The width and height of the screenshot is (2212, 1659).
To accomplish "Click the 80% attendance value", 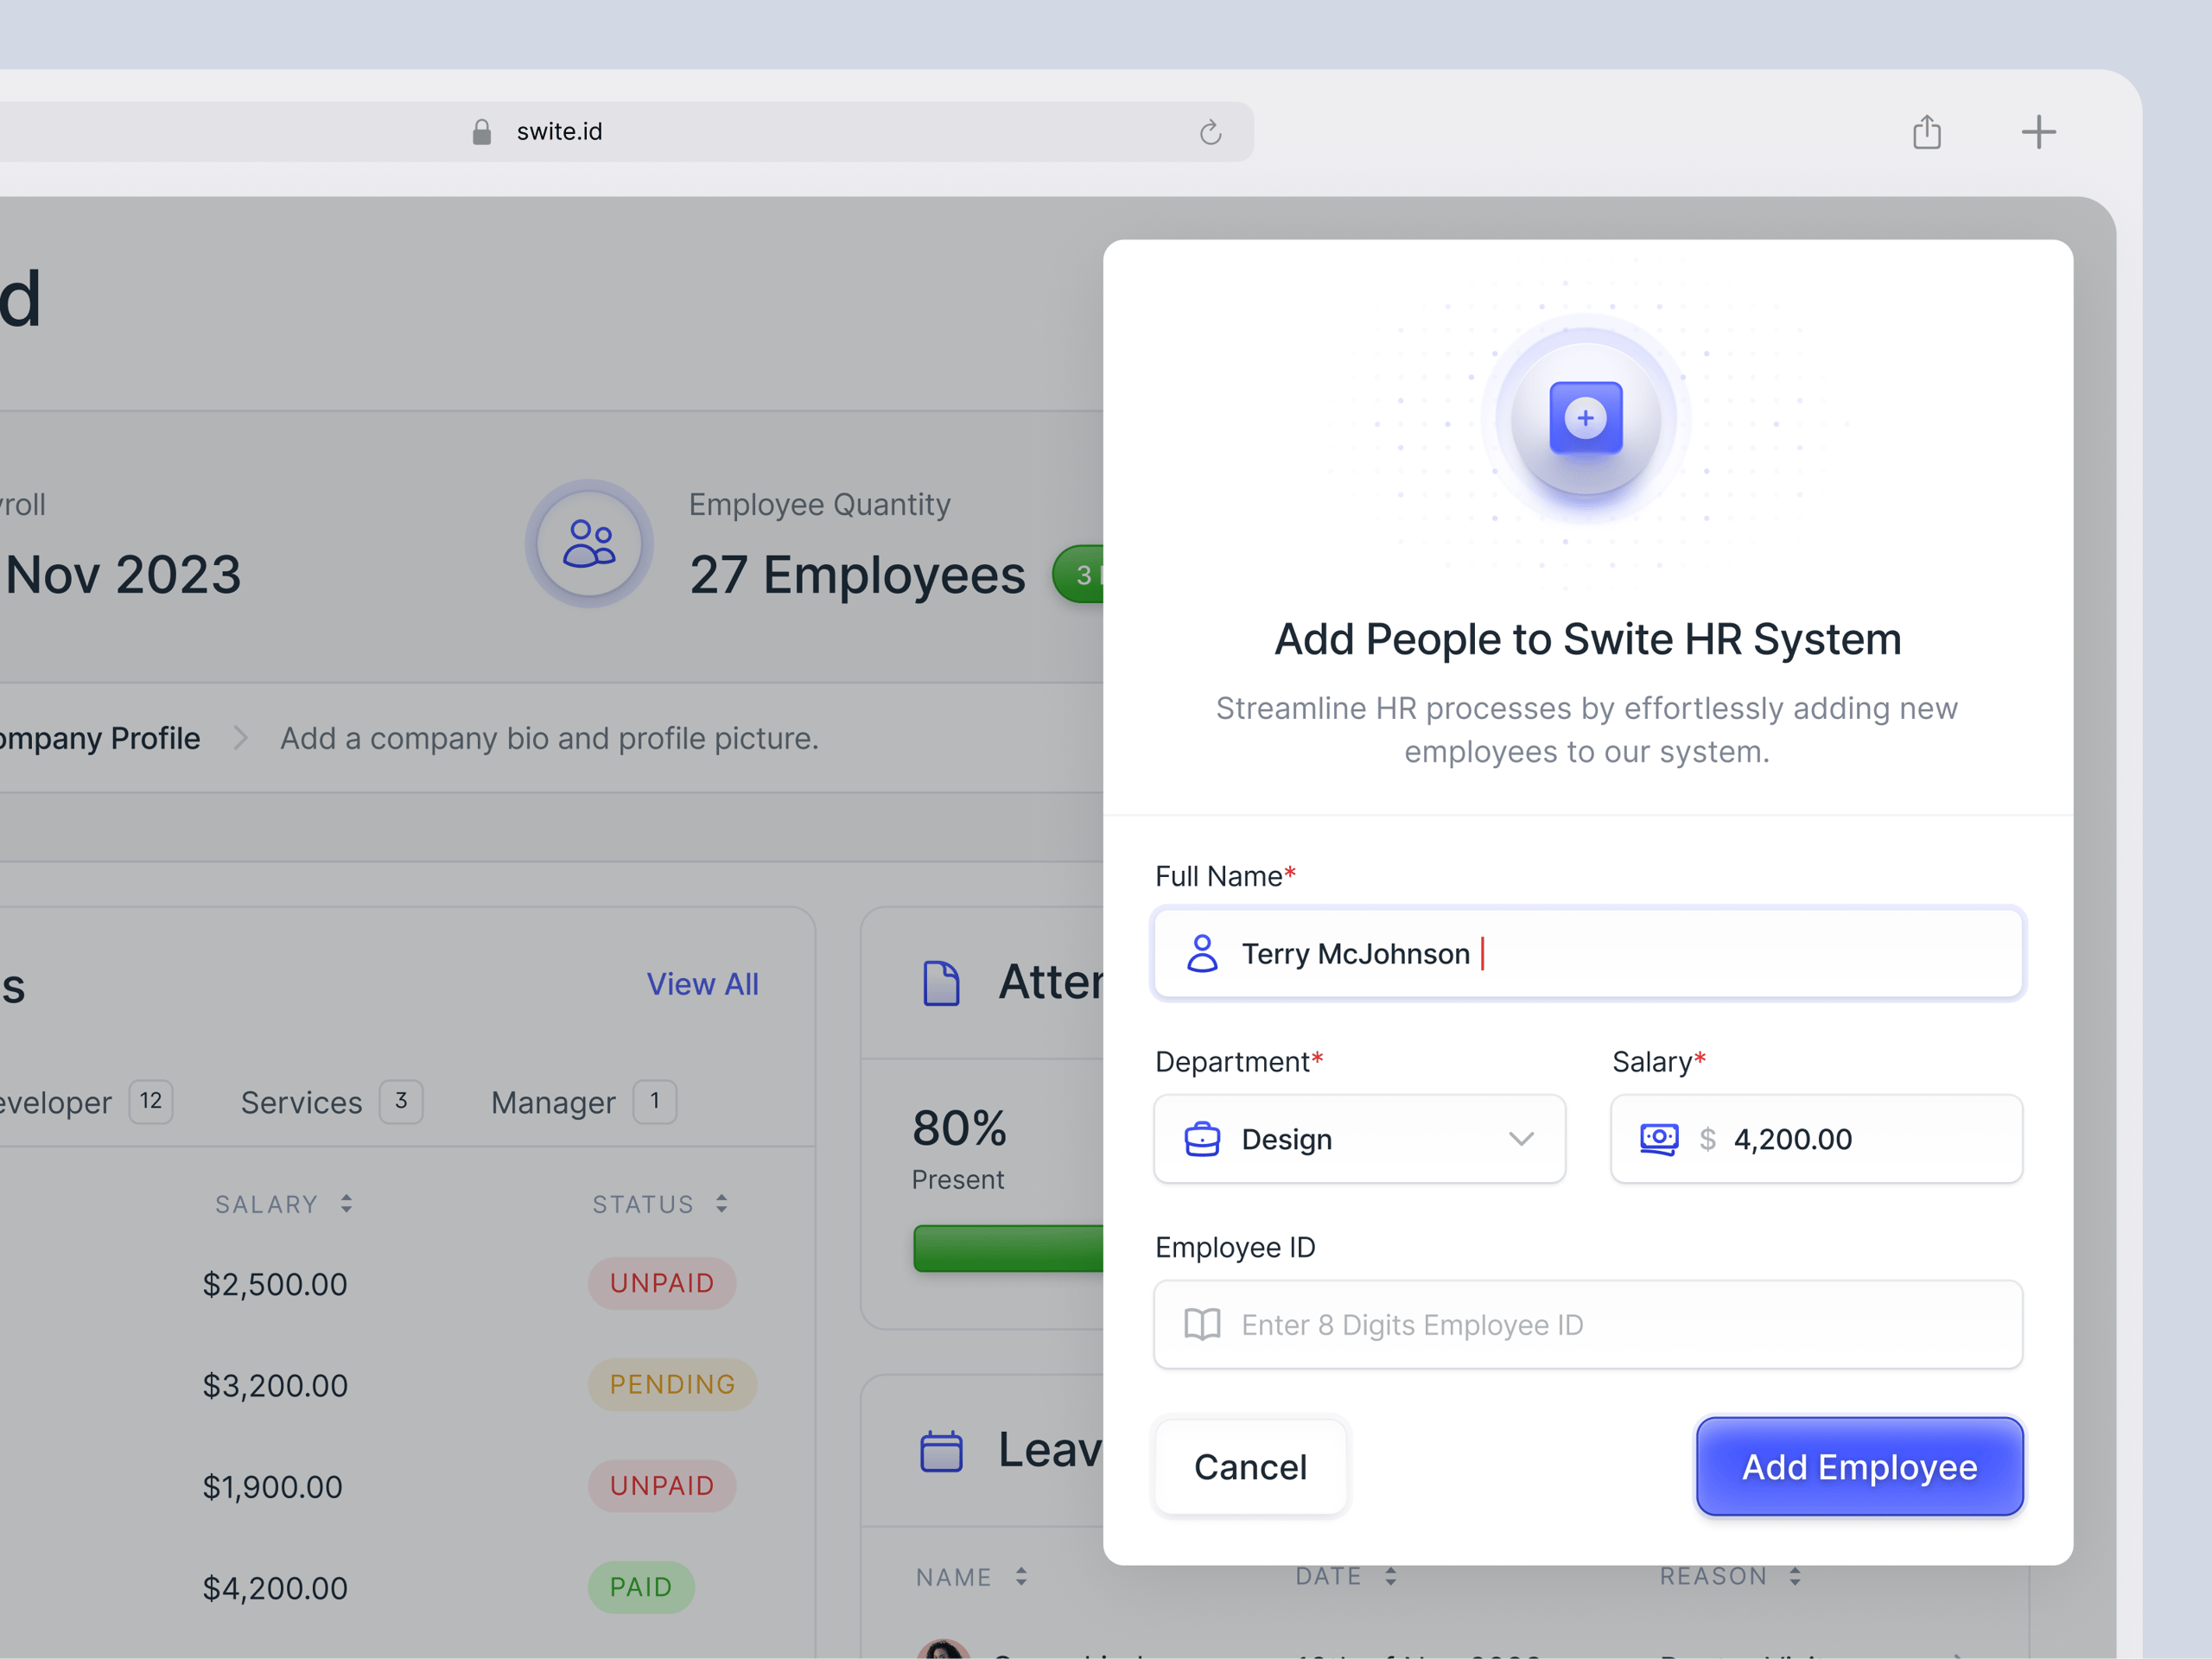I will (959, 1128).
